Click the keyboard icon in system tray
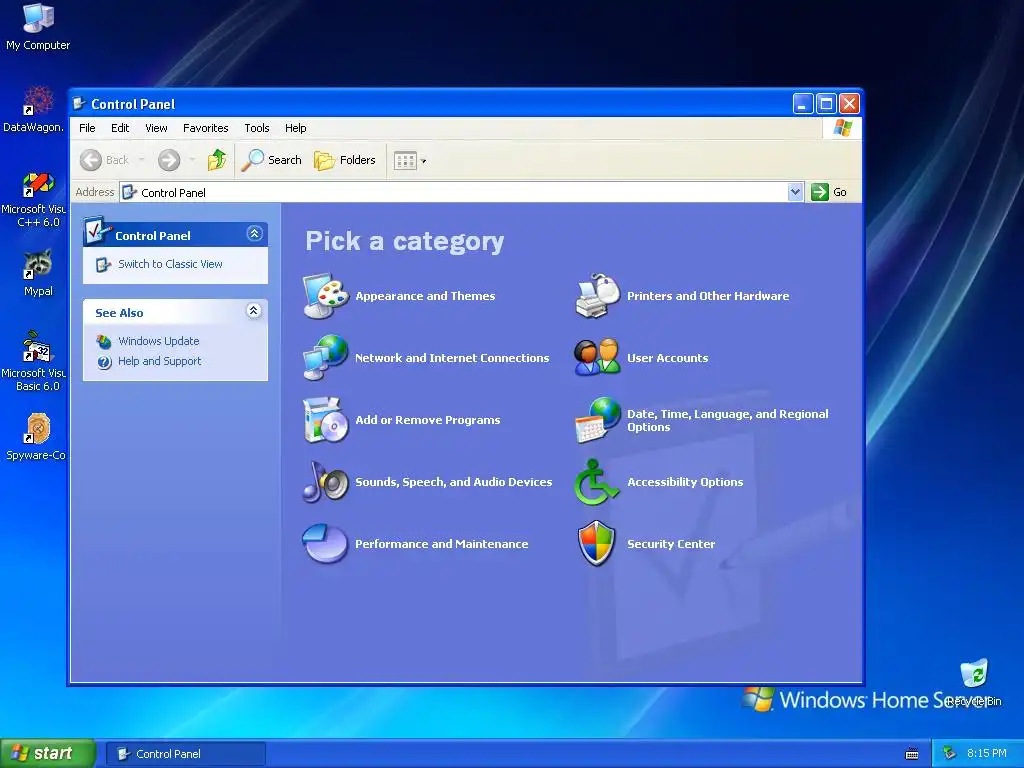1024x768 pixels. coord(912,754)
